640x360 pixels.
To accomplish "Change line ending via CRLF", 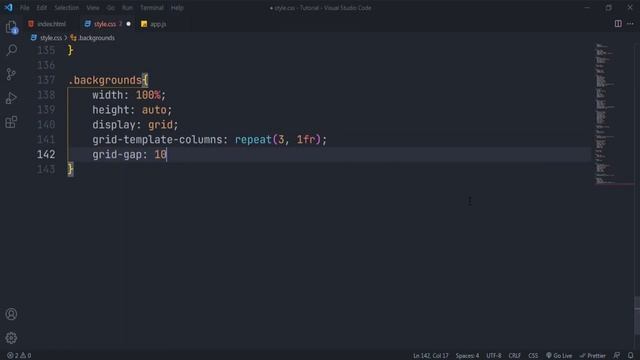I will [x=514, y=356].
